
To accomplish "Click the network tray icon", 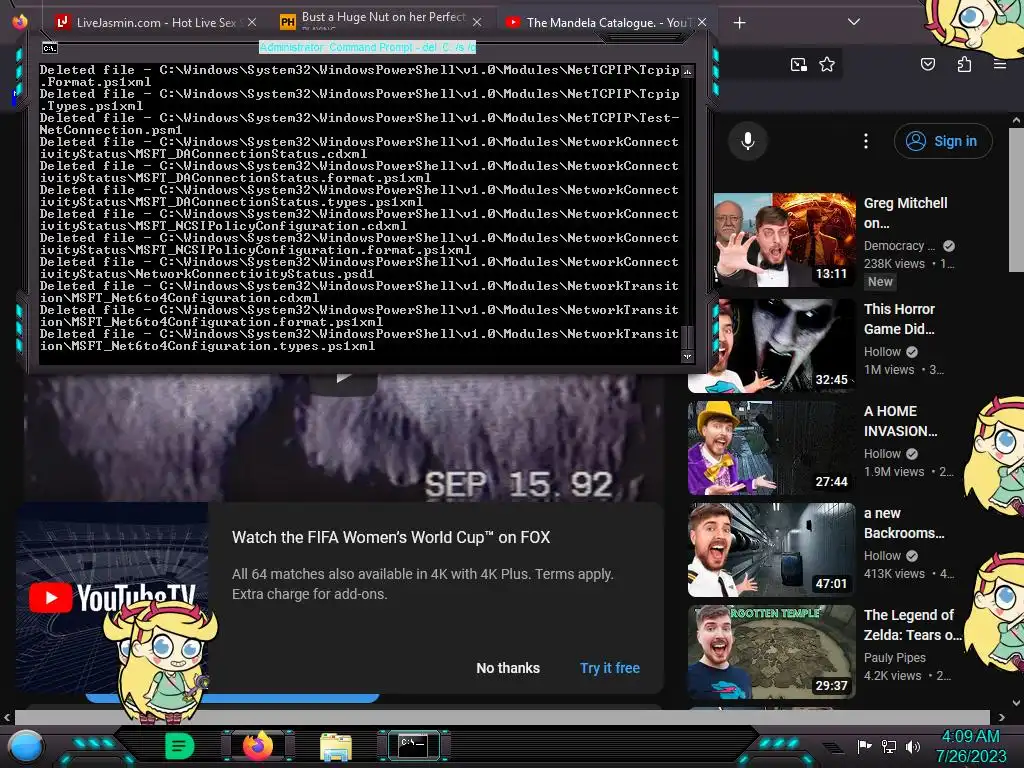I will [x=888, y=746].
